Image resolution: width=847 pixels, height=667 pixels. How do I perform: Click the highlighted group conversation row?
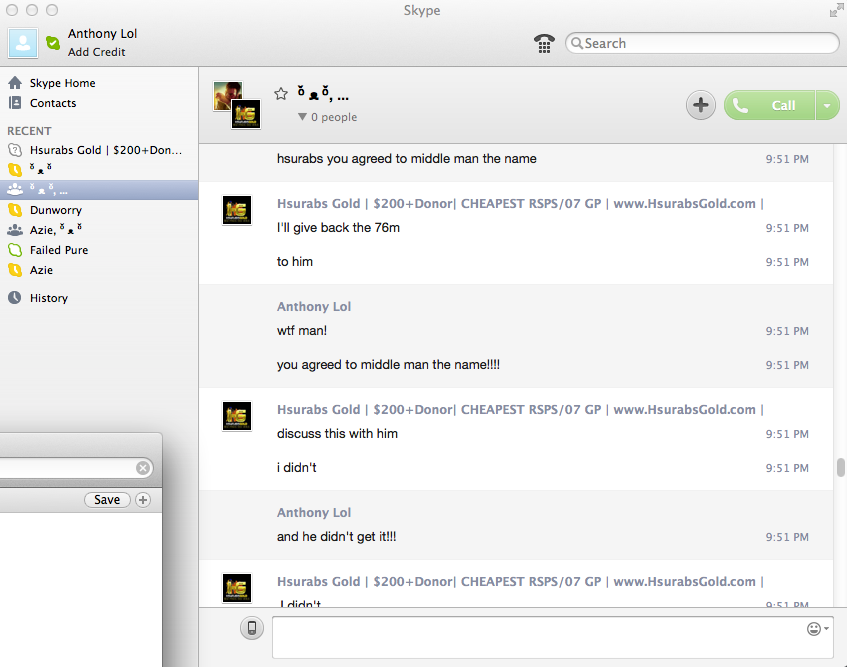tap(99, 190)
